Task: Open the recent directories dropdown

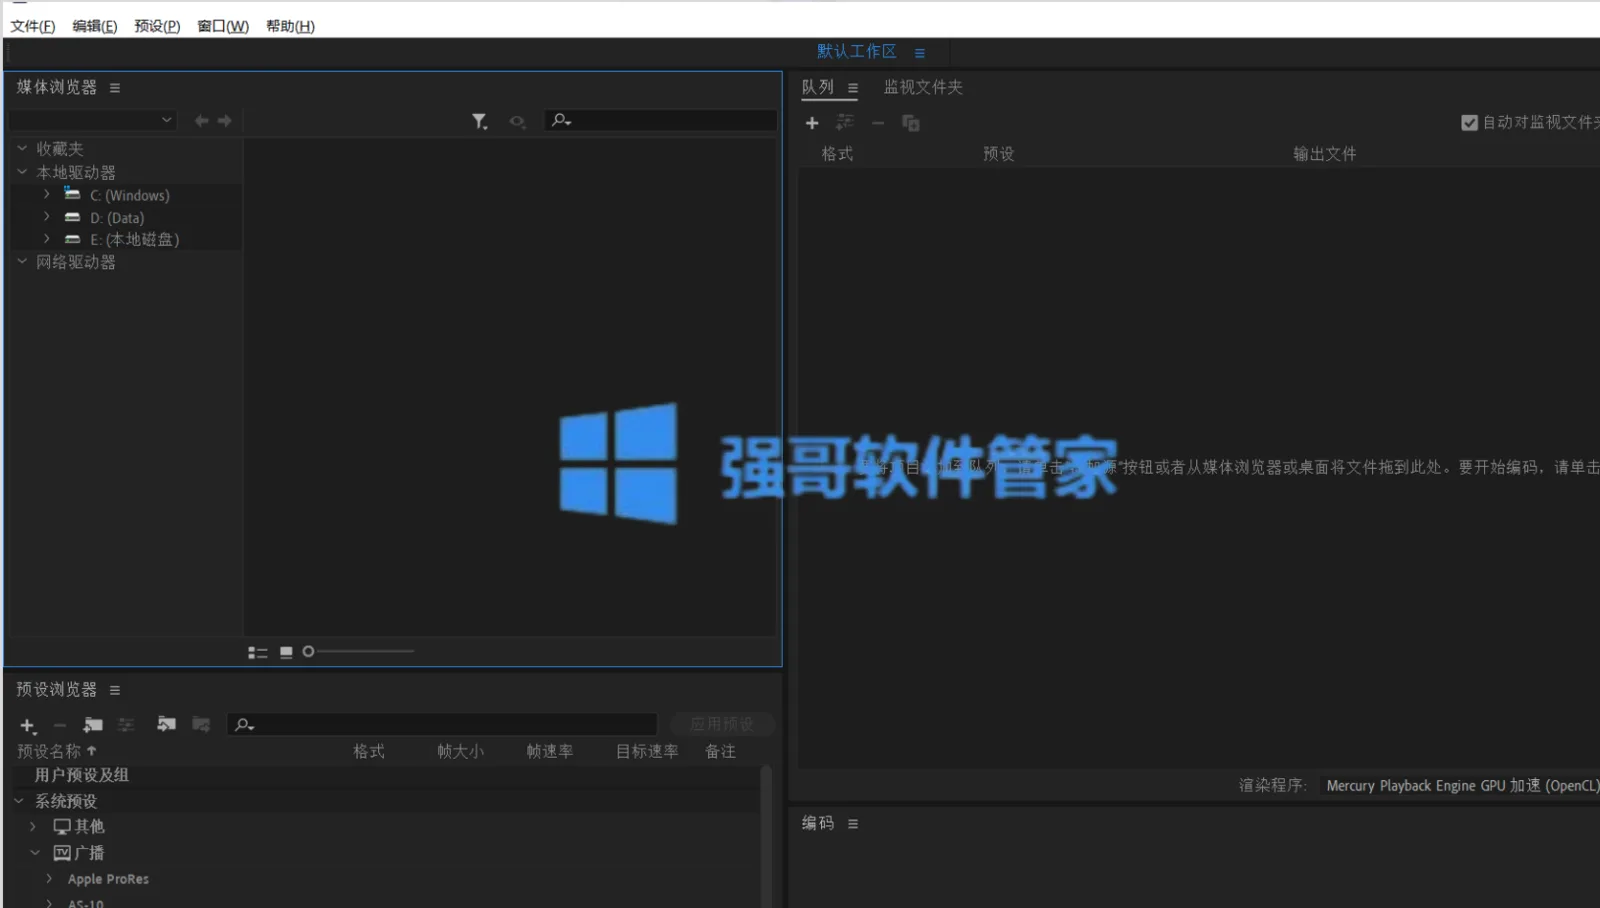Action: click(93, 120)
